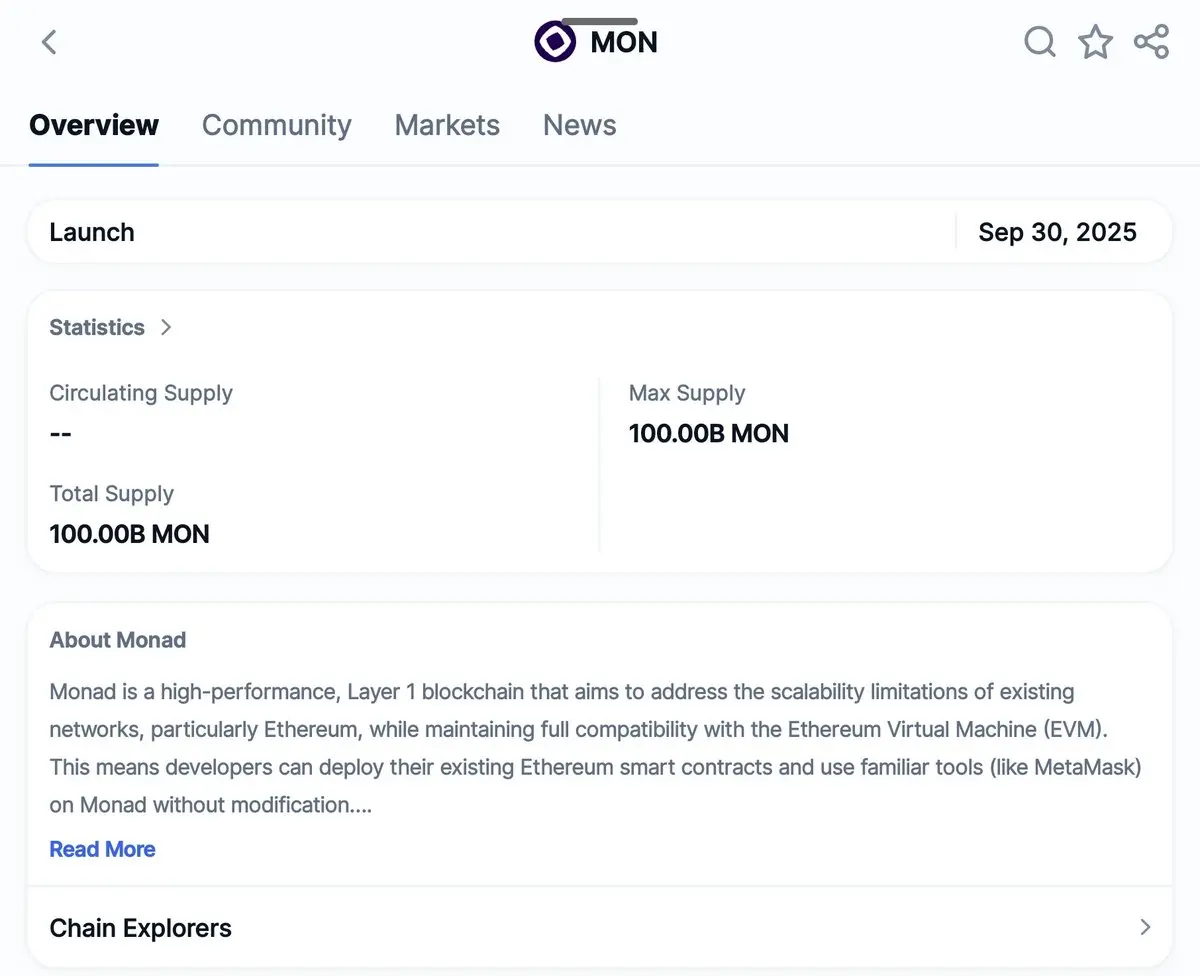Click the Total Supply label
The width and height of the screenshot is (1200, 976).
[x=112, y=493]
